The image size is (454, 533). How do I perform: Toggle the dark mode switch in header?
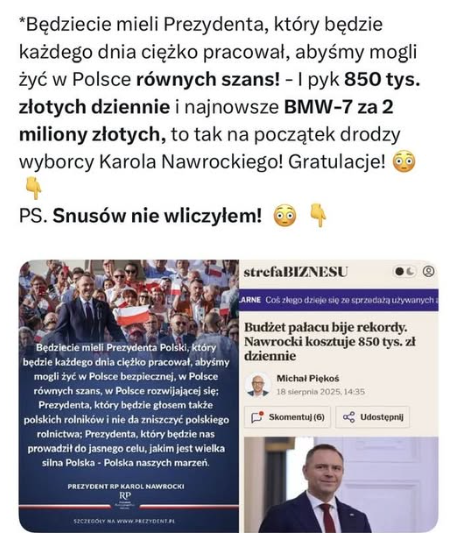pyautogui.click(x=405, y=271)
